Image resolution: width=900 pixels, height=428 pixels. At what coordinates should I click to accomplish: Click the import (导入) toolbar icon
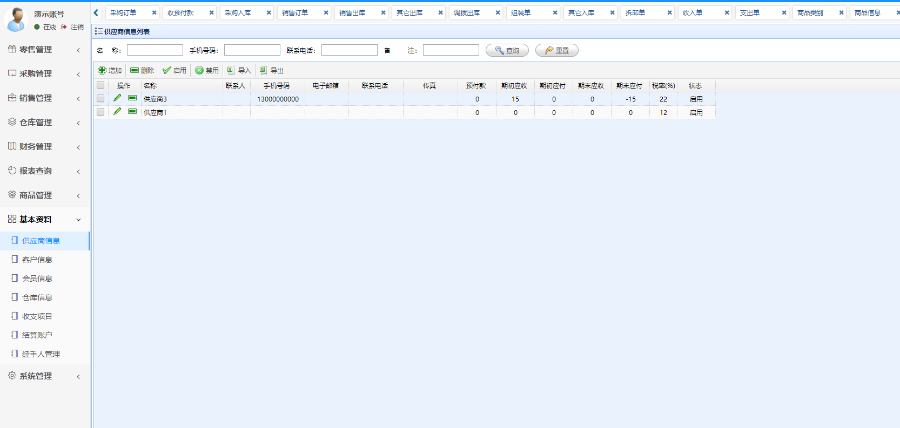231,71
